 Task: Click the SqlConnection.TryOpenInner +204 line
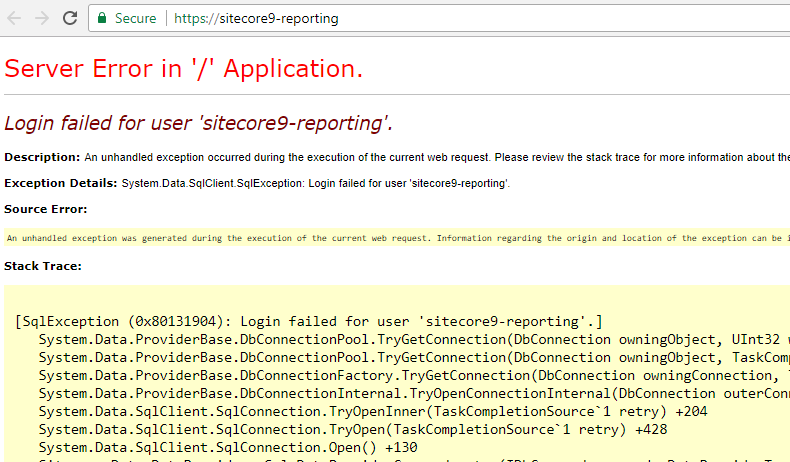(373, 412)
